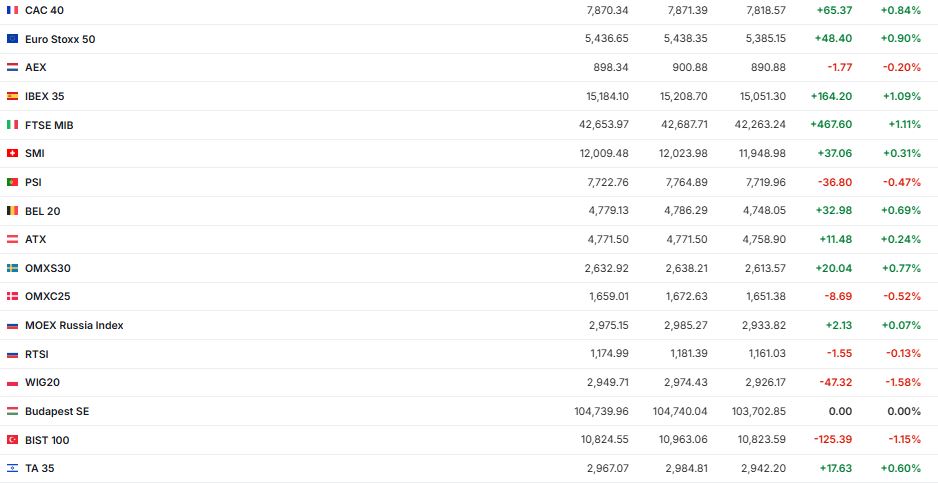Click the Portugal flag next to PSI
Screen dimensions: 938x483
tap(12, 182)
